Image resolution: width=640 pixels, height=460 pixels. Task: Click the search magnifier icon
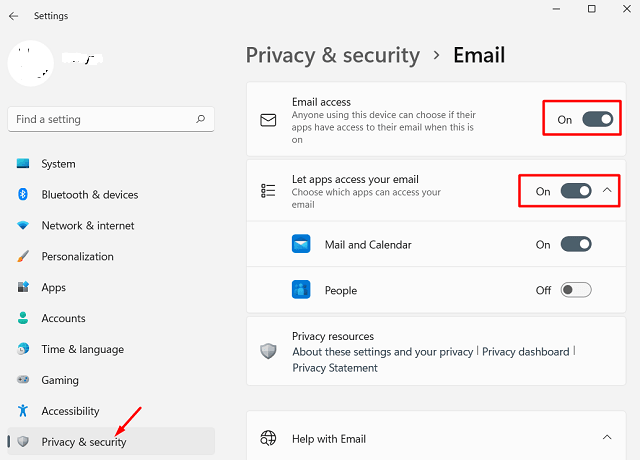201,119
